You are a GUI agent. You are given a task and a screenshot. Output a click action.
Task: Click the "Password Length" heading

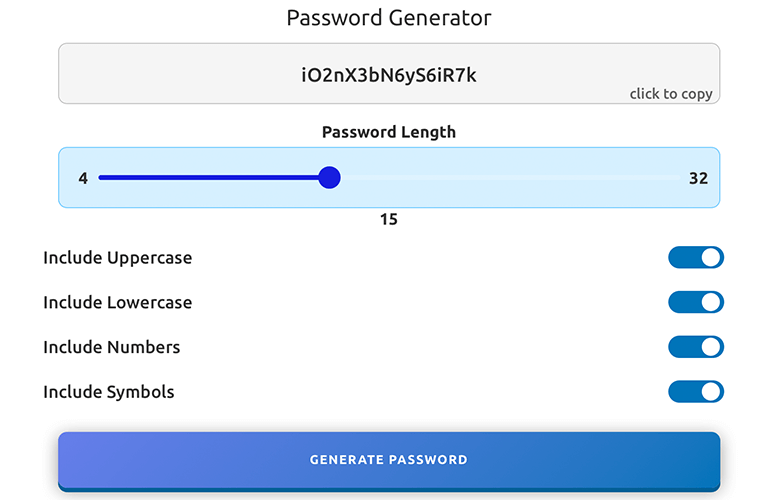(x=389, y=132)
